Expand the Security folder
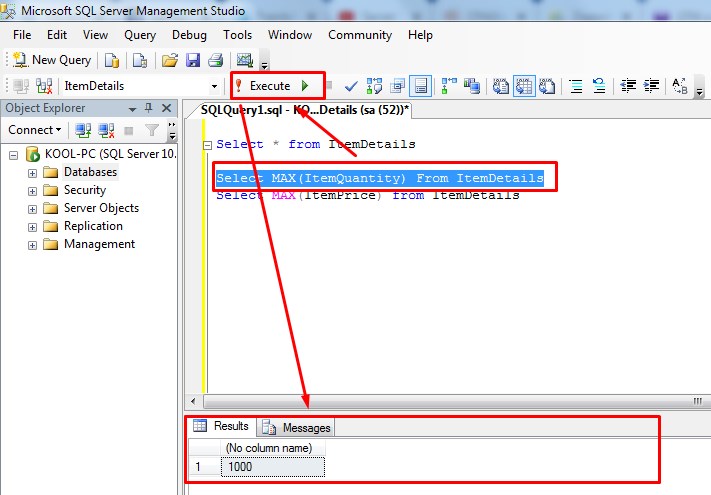The height and width of the screenshot is (495, 711). pyautogui.click(x=32, y=191)
